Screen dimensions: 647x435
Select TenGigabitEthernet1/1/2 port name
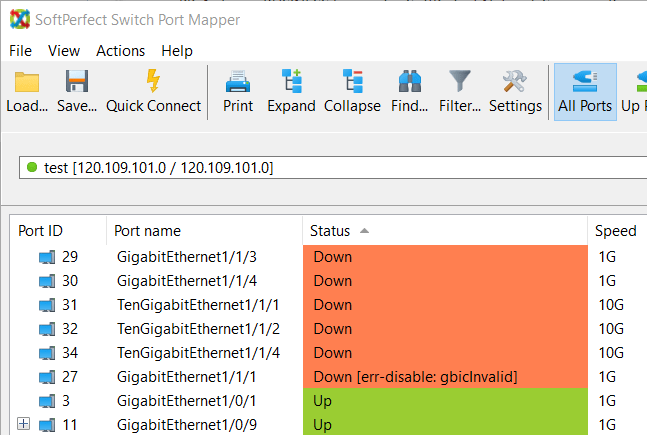click(x=198, y=329)
